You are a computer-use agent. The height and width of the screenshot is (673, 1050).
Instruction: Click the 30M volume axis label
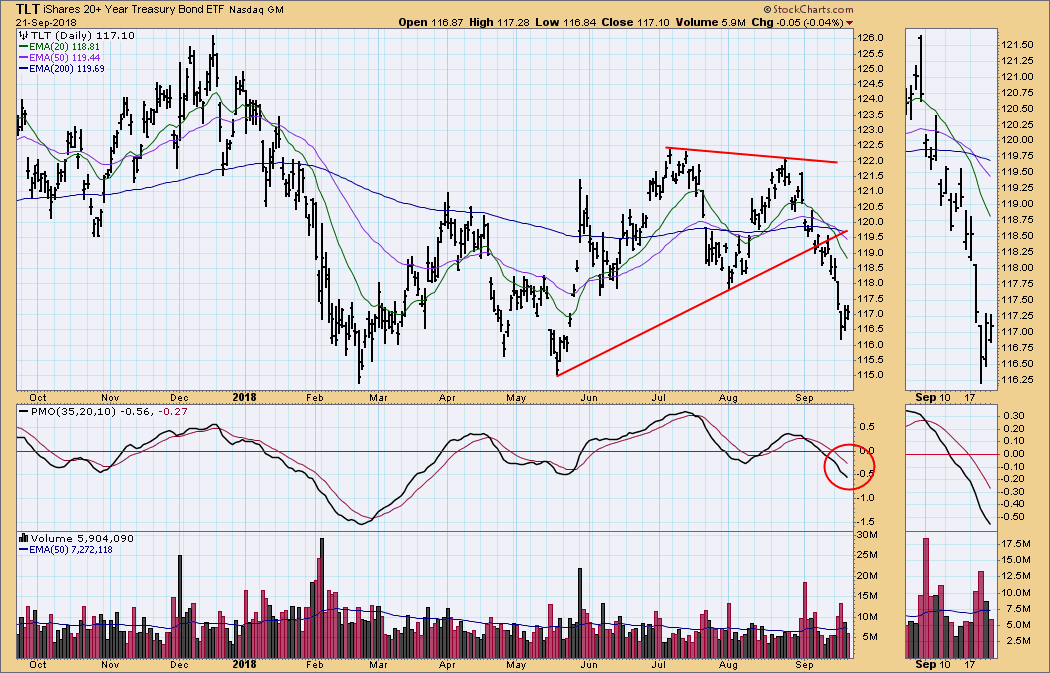click(x=868, y=534)
